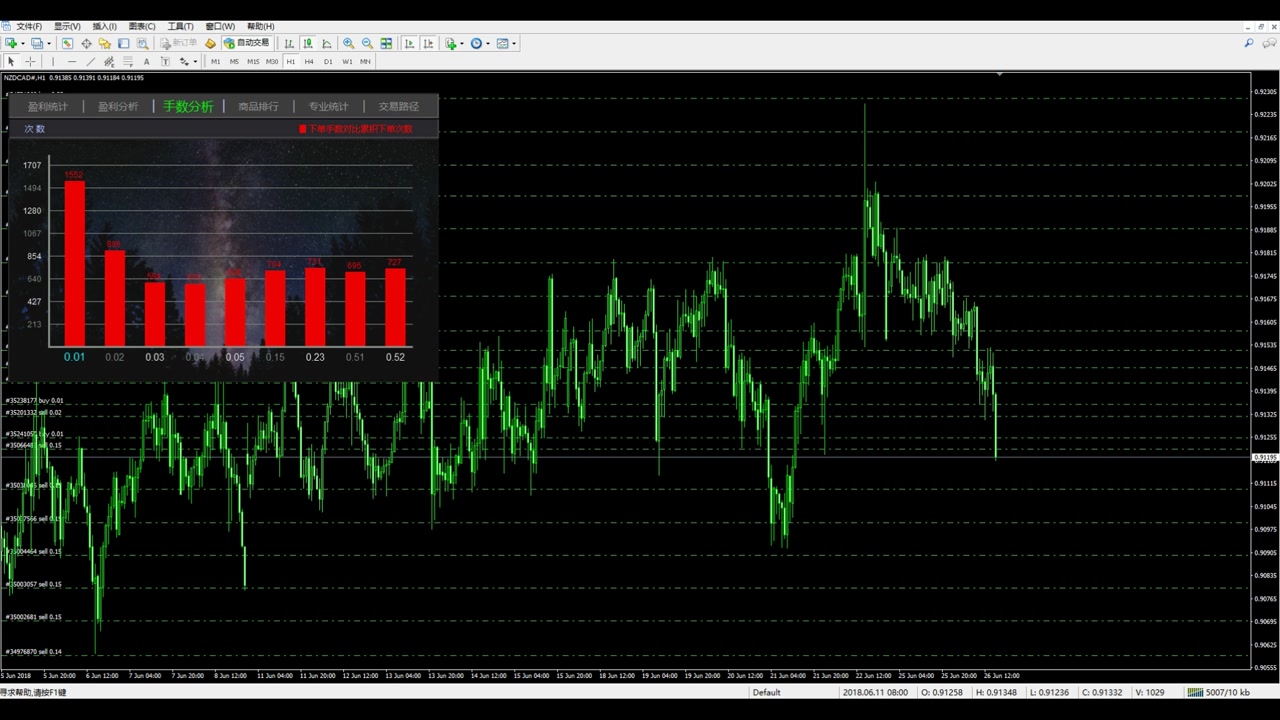
Task: Select the horizontal line drawing tool
Action: coord(71,61)
